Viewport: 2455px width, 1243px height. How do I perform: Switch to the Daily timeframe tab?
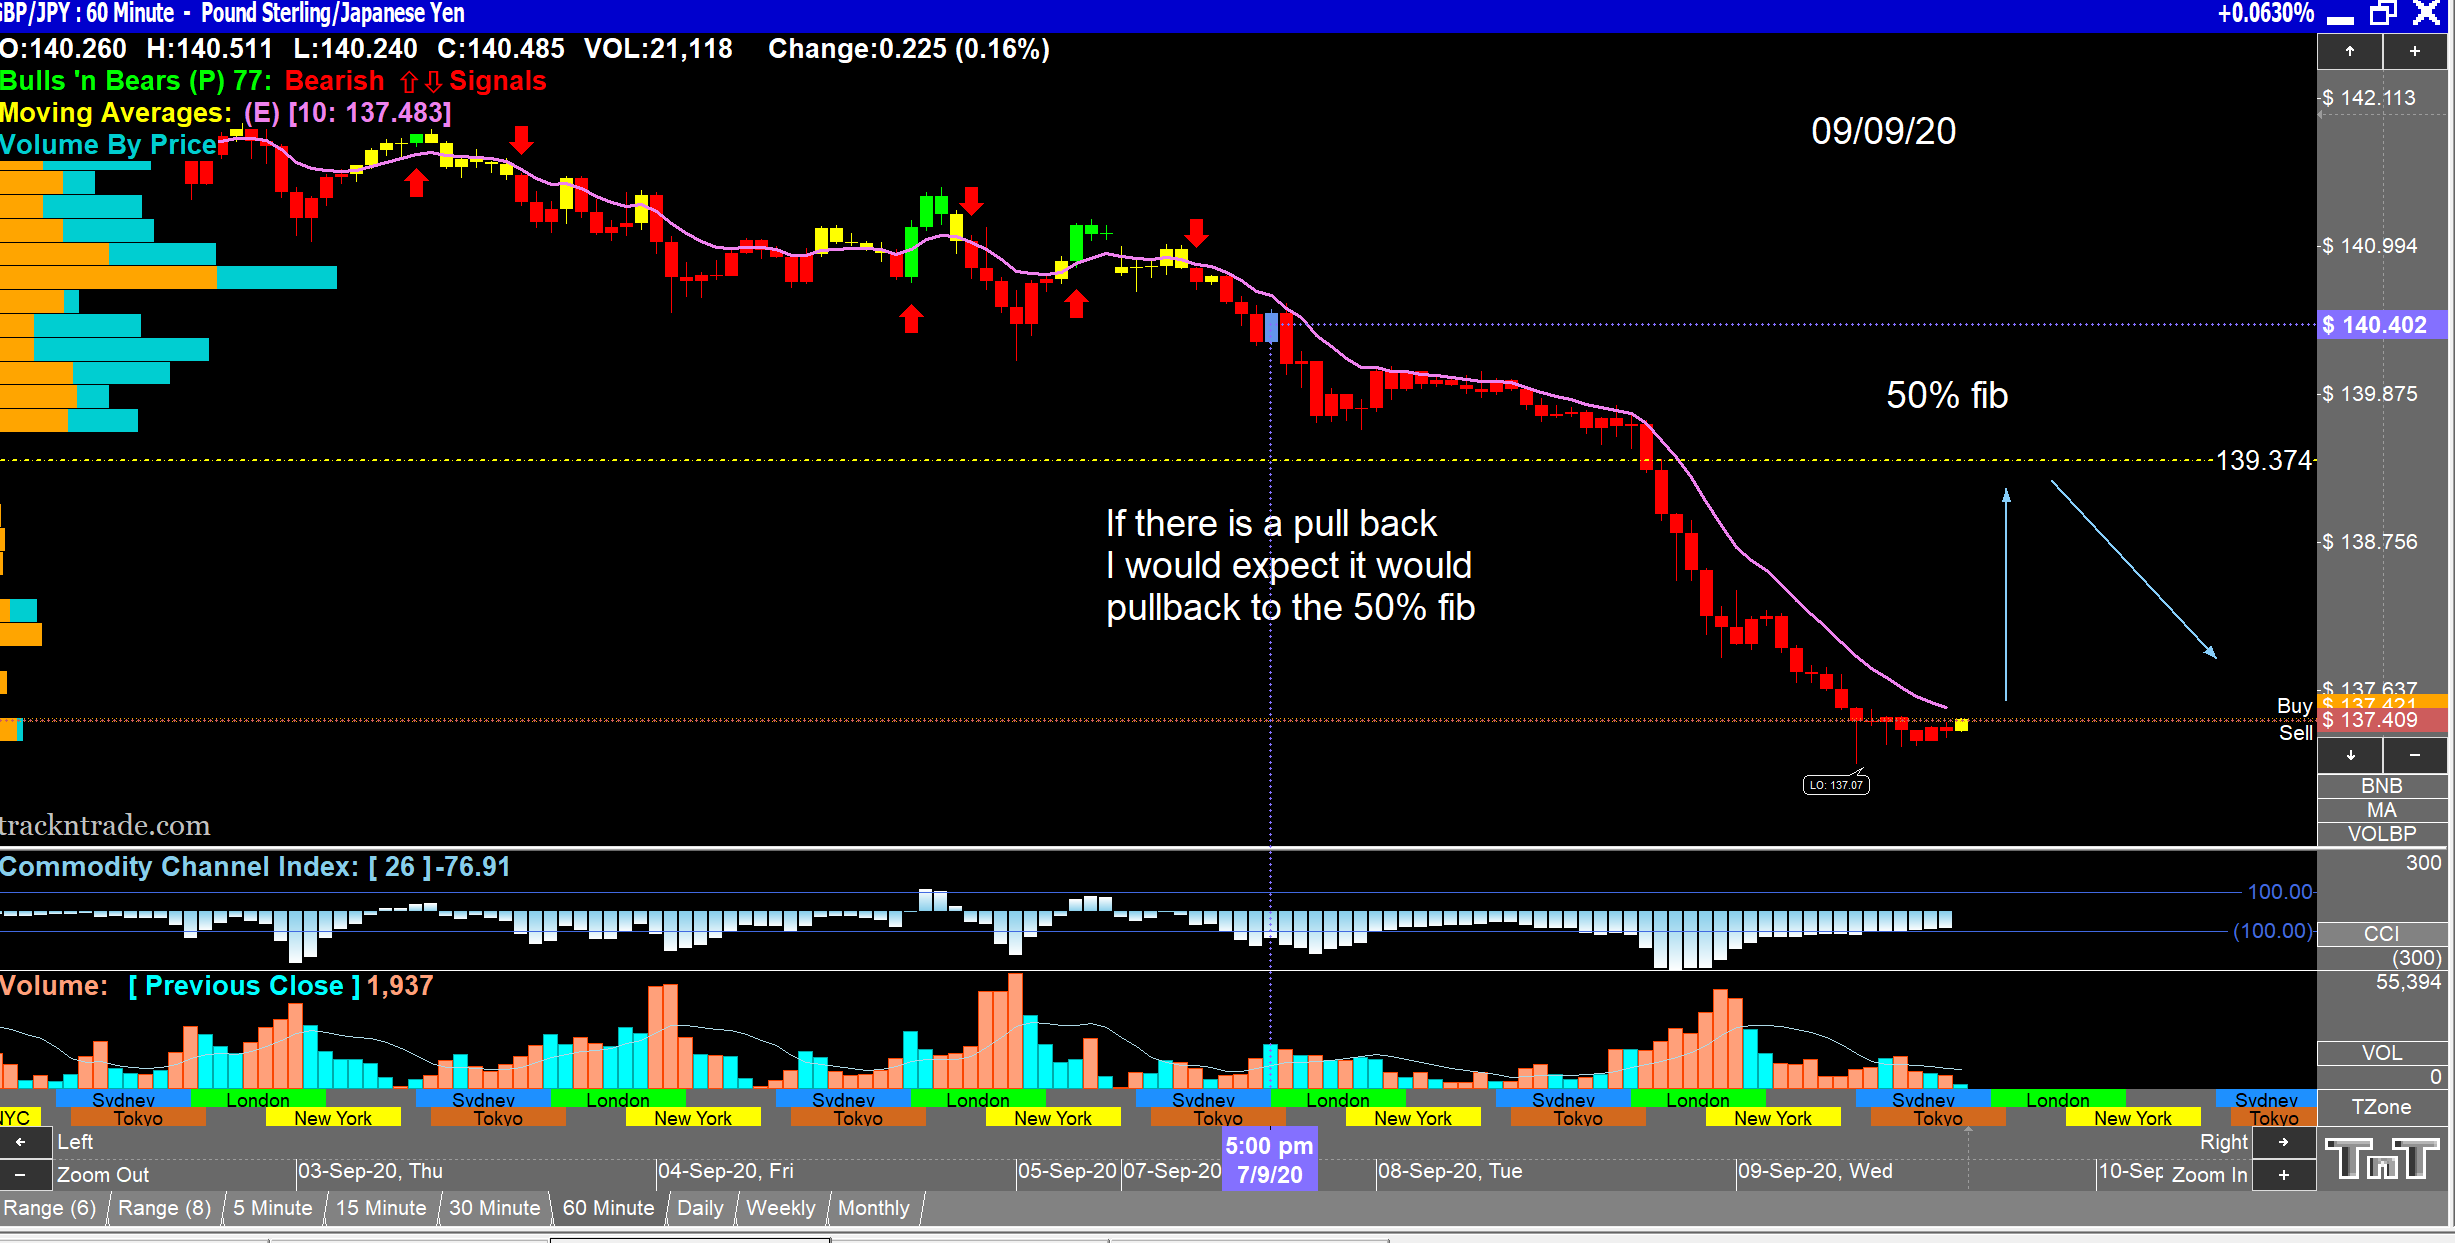click(699, 1208)
